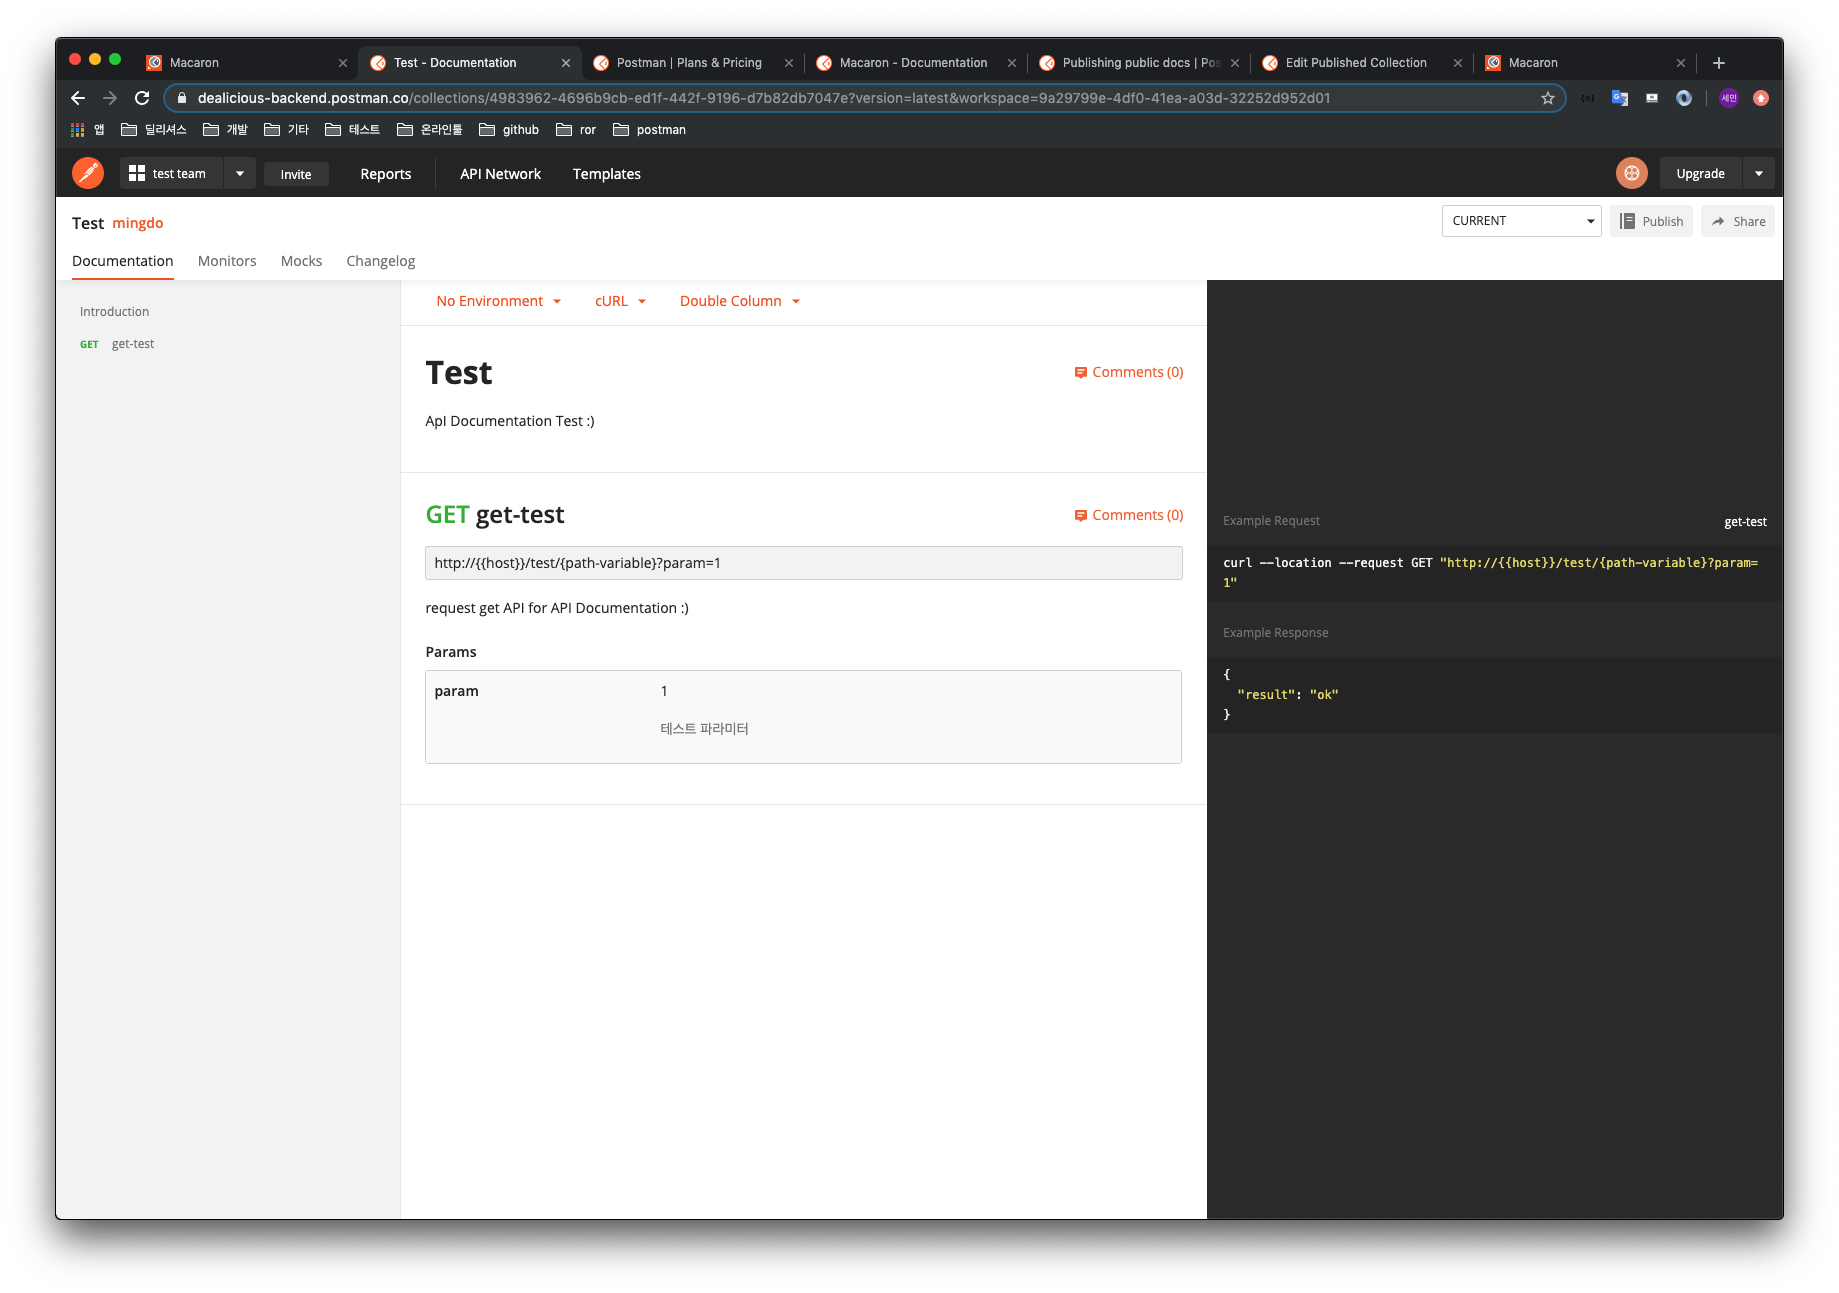Click the Publish button

pos(1651,220)
